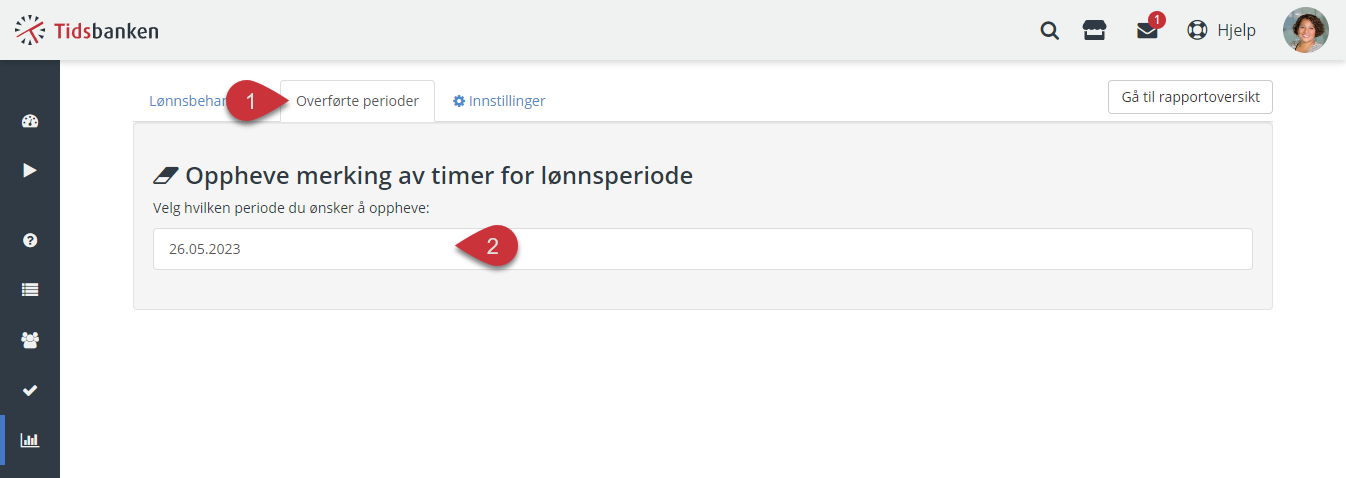This screenshot has width=1346, height=478.
Task: Switch to the Lønnsbehandling tab
Action: pos(187,101)
